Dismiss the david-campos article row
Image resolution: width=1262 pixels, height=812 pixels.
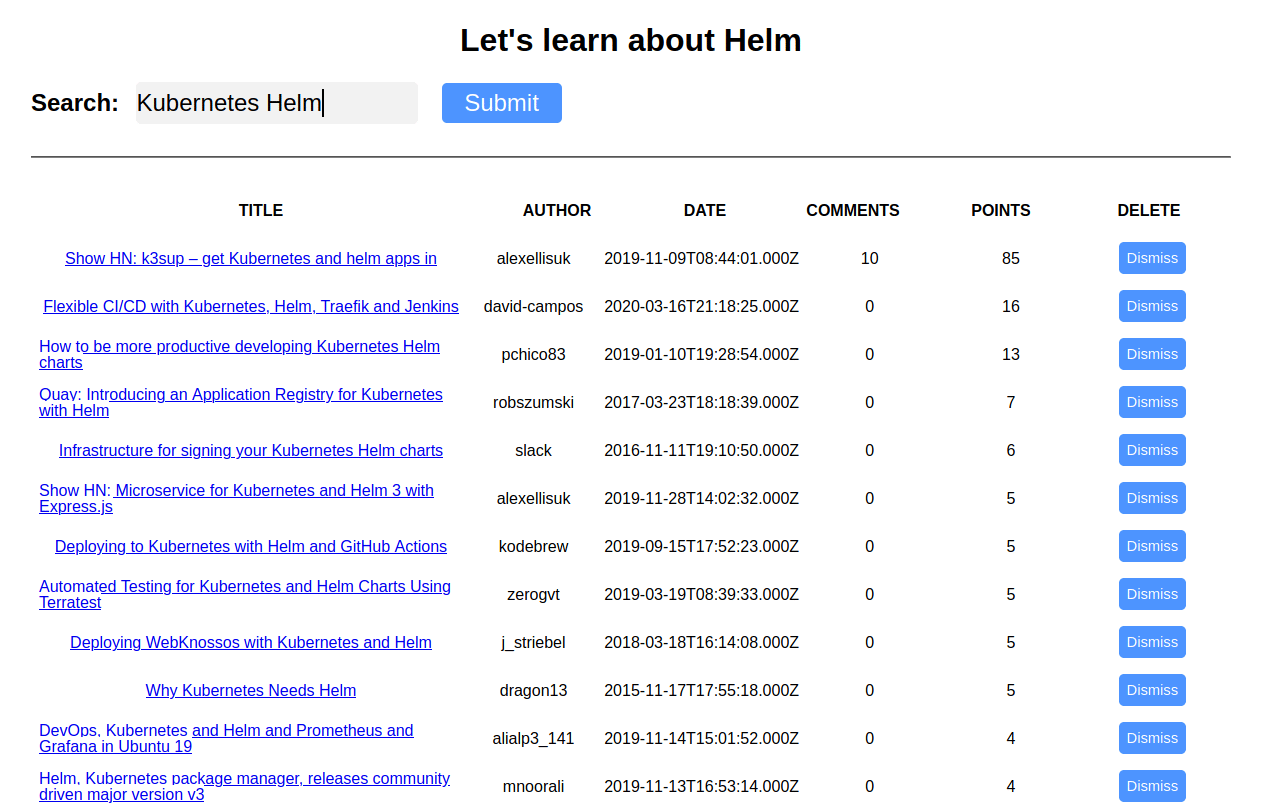point(1152,306)
